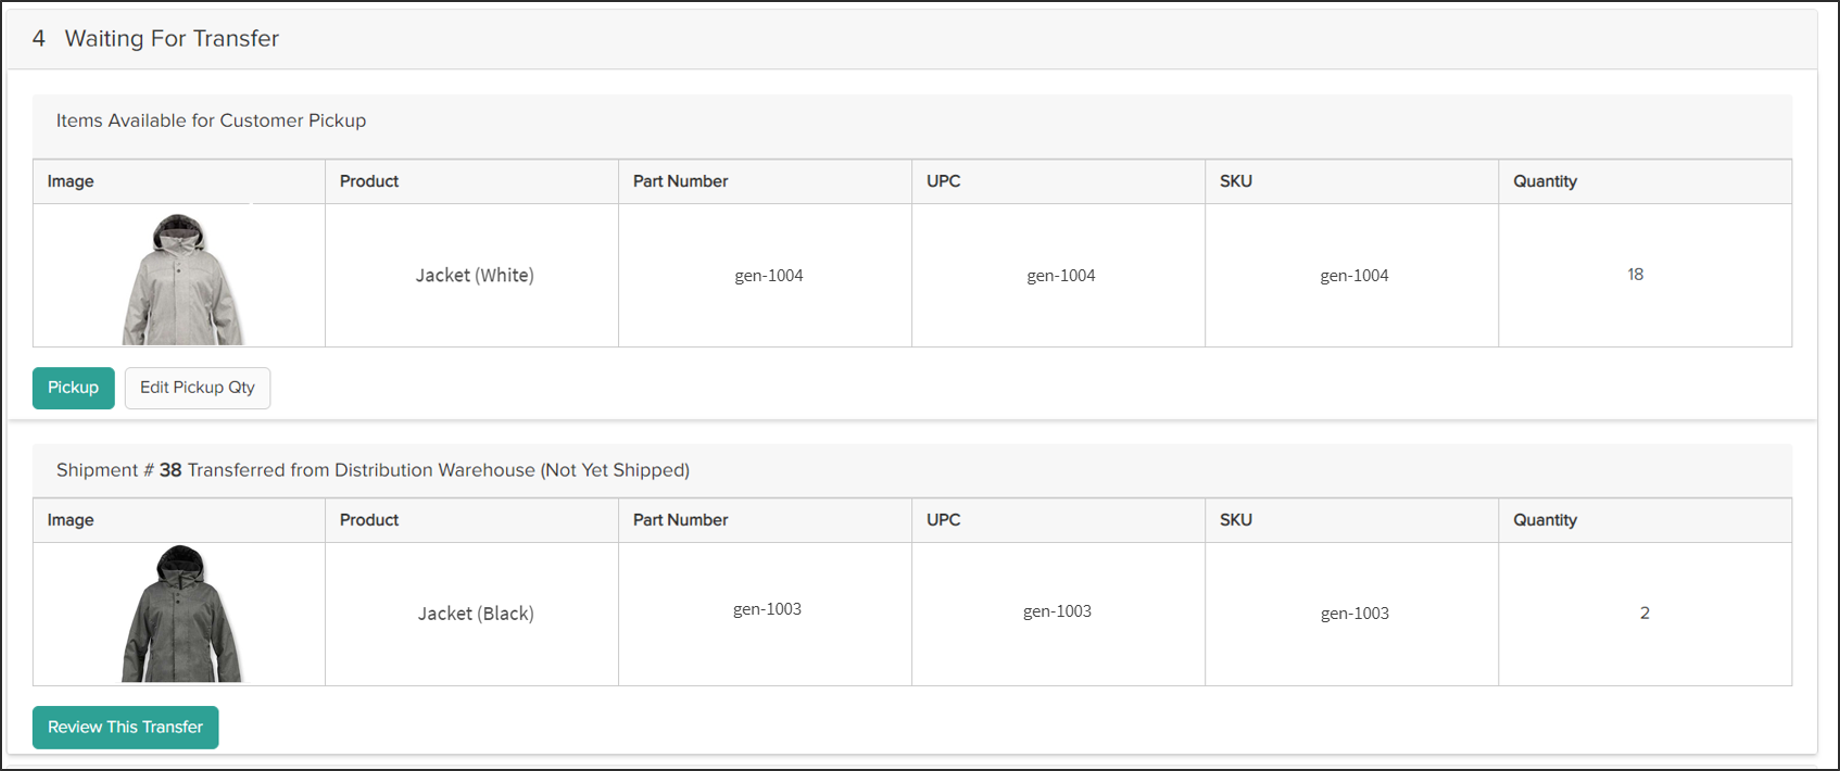Click Edit Pickup Qty
This screenshot has width=1840, height=771.
(197, 388)
